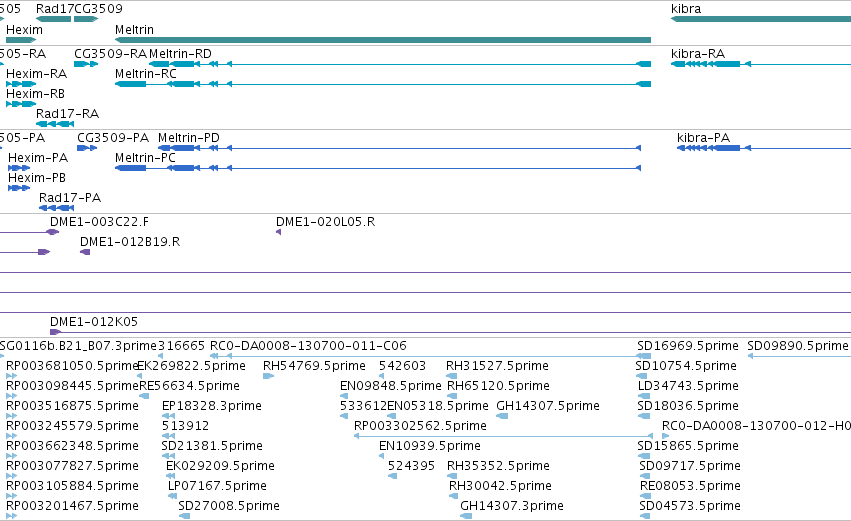Select the Hexim-PB protein label
851x521 pixels.
(x=37, y=178)
